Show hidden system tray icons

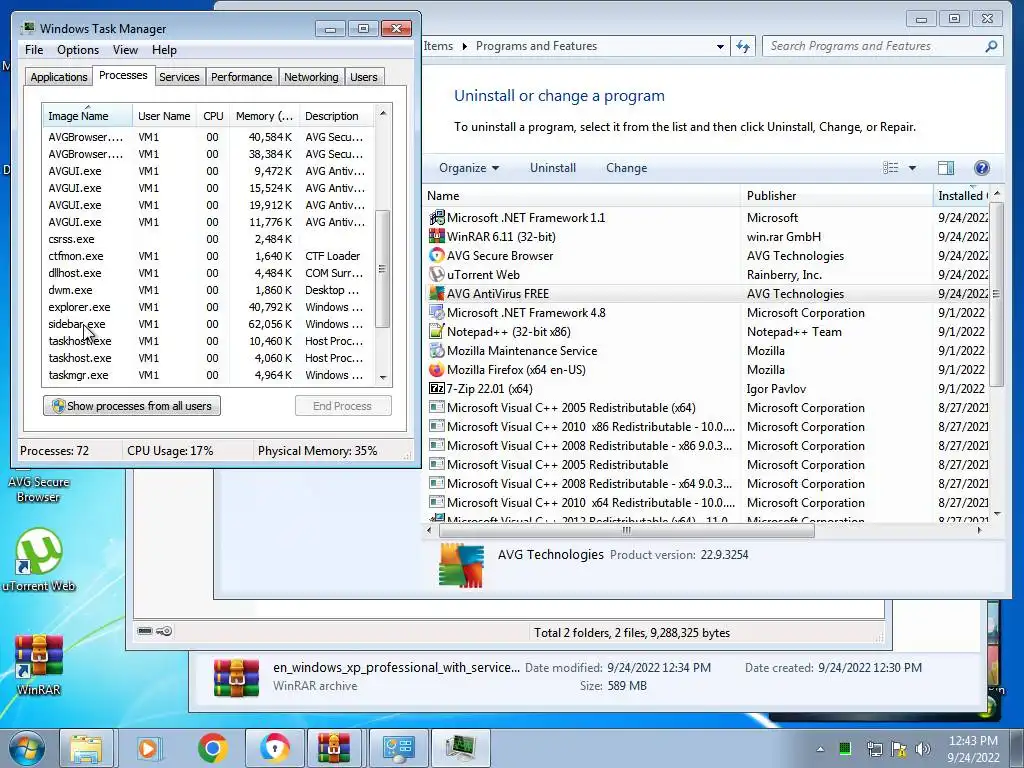pyautogui.click(x=820, y=749)
